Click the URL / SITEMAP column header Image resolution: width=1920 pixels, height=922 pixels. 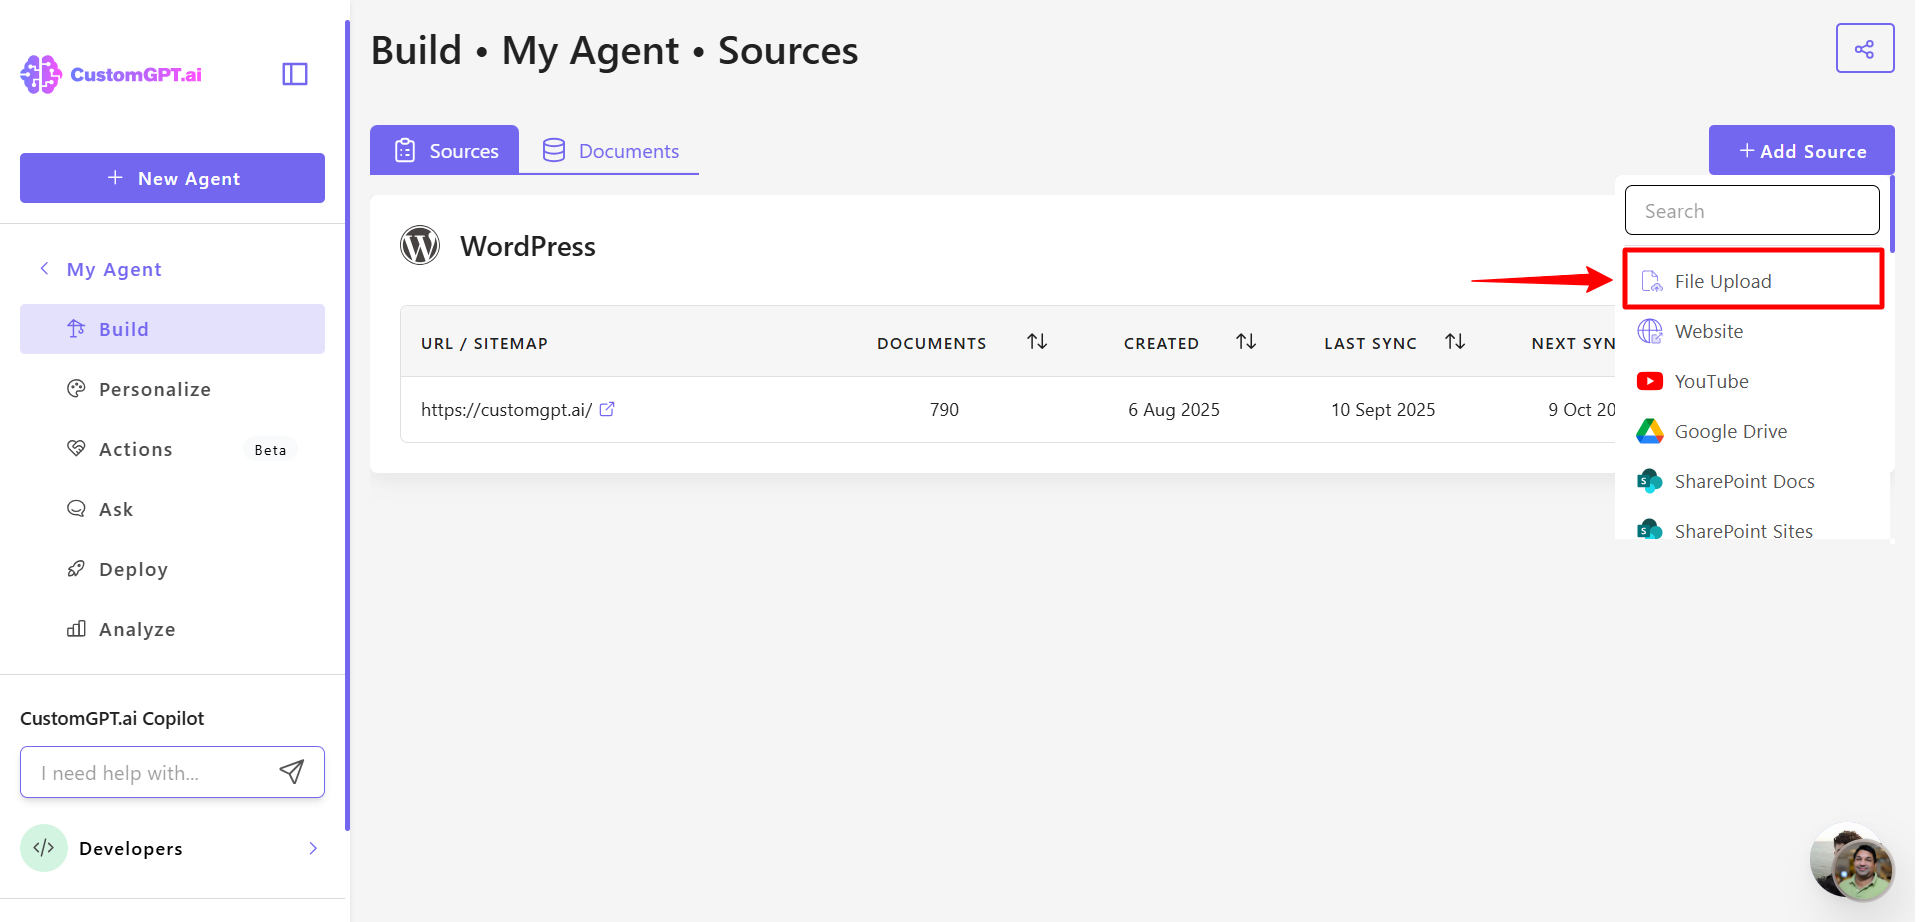click(x=484, y=343)
